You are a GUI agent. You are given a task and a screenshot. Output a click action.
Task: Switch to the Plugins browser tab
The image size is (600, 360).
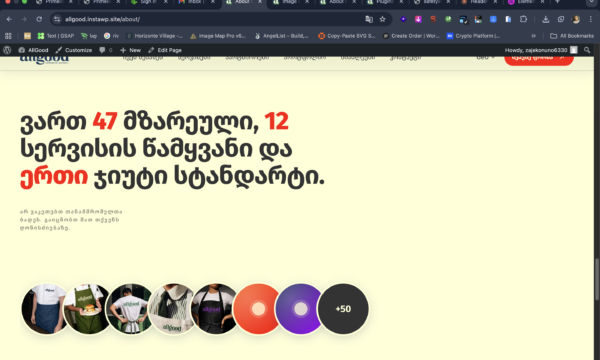pyautogui.click(x=385, y=2)
